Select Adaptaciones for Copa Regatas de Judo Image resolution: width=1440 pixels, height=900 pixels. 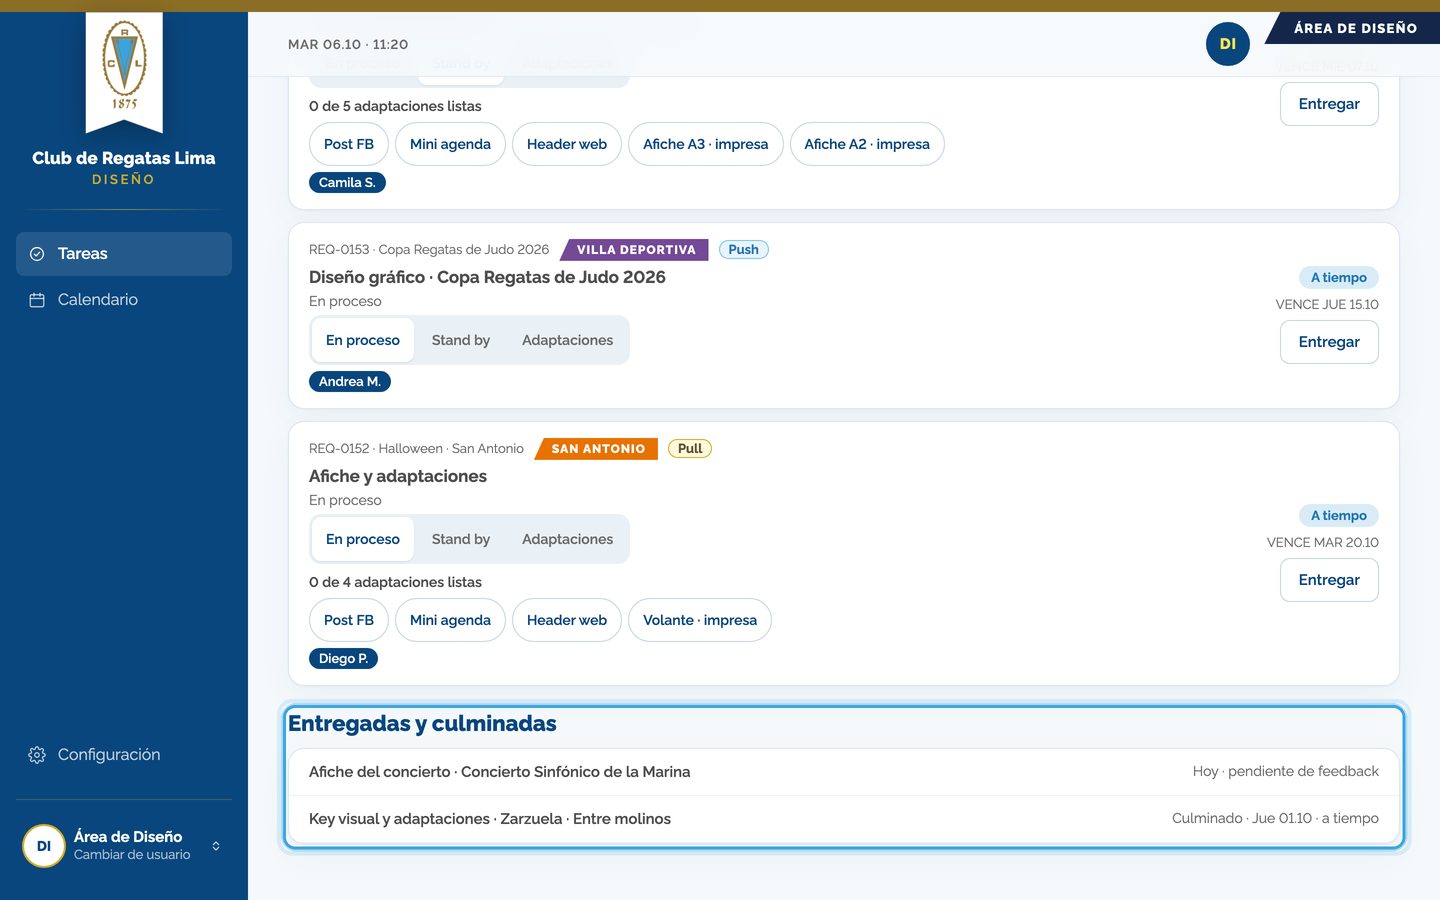coord(567,340)
